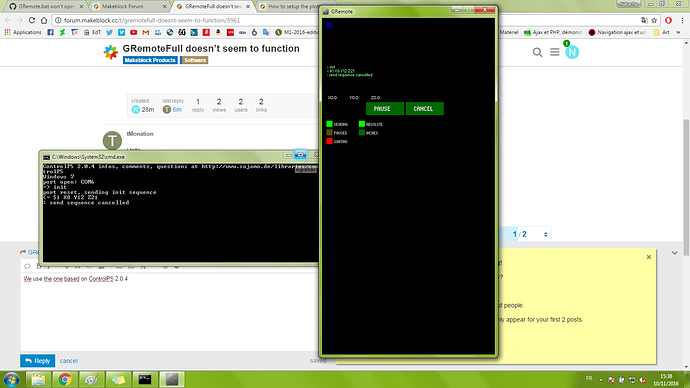Click the forum search magnifier icon
Screen dimensions: 690x388
click(x=537, y=52)
